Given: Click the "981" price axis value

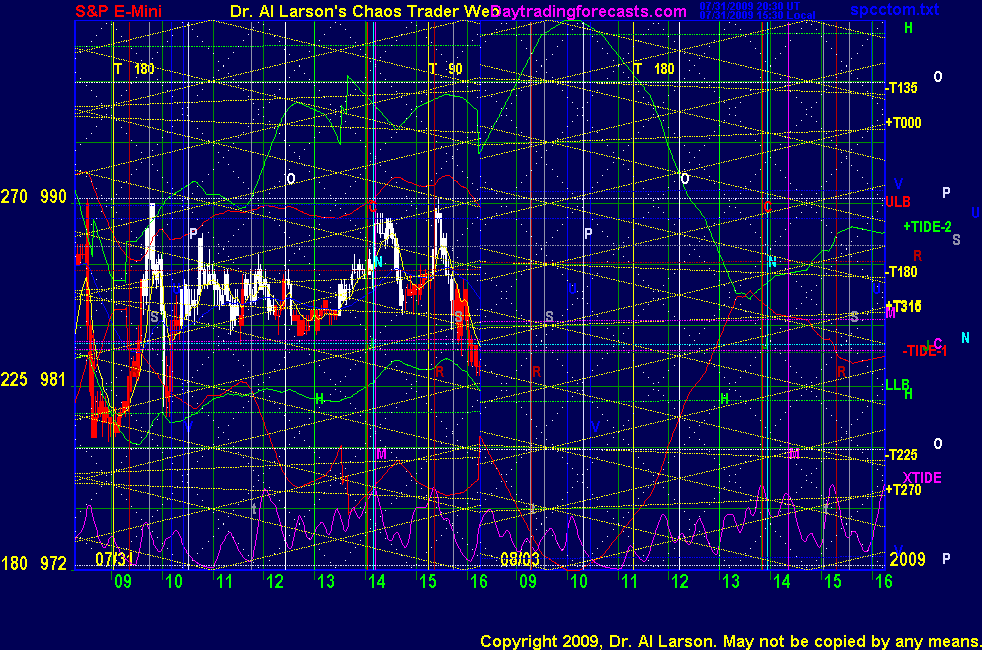Looking at the screenshot, I should [x=53, y=379].
